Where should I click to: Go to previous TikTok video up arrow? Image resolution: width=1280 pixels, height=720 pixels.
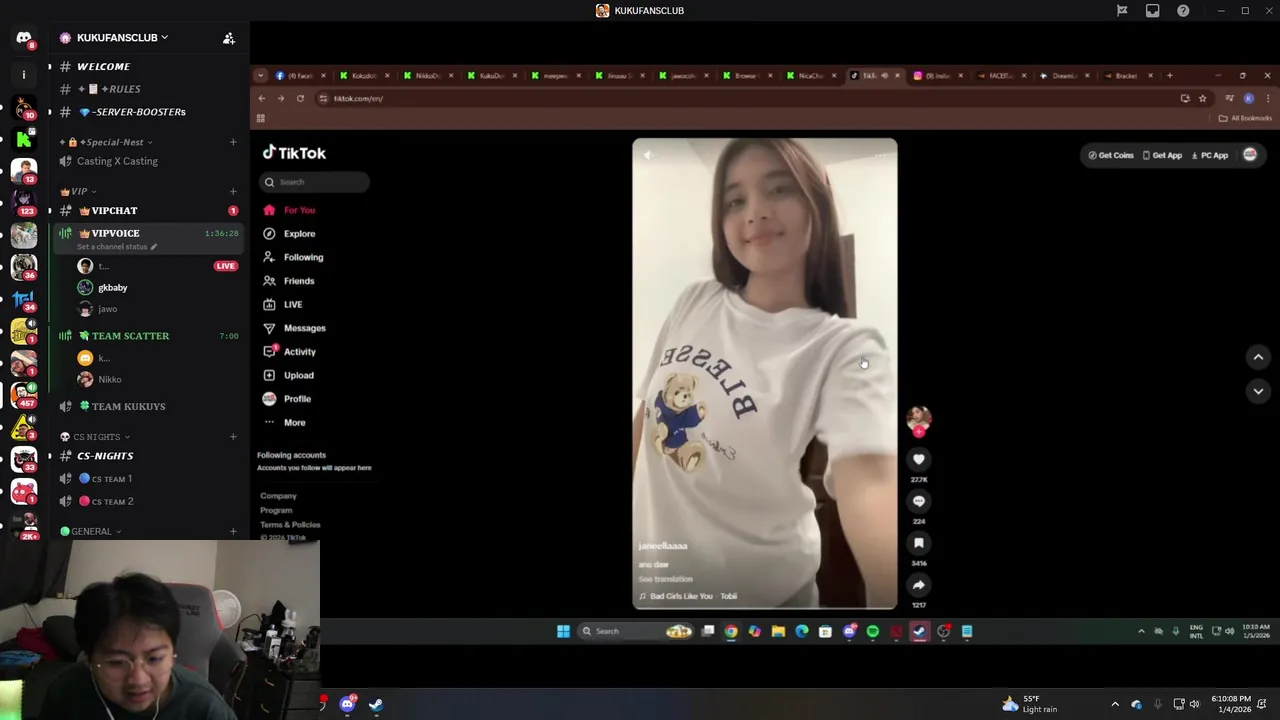[1258, 357]
